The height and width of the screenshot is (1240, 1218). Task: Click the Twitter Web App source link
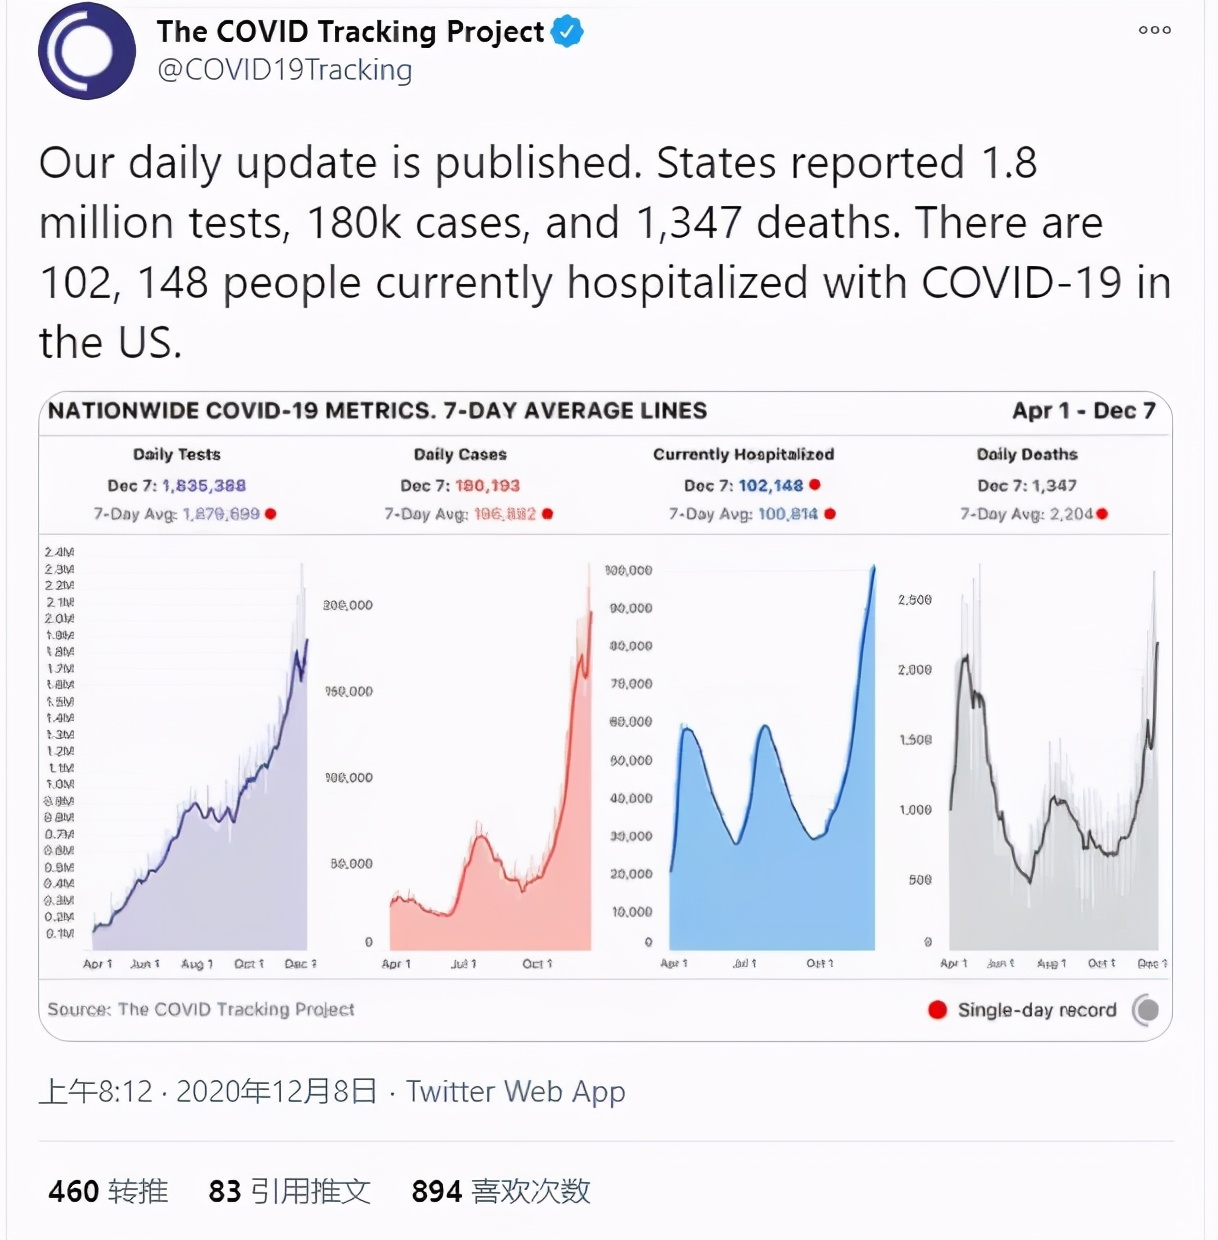pyautogui.click(x=514, y=1092)
